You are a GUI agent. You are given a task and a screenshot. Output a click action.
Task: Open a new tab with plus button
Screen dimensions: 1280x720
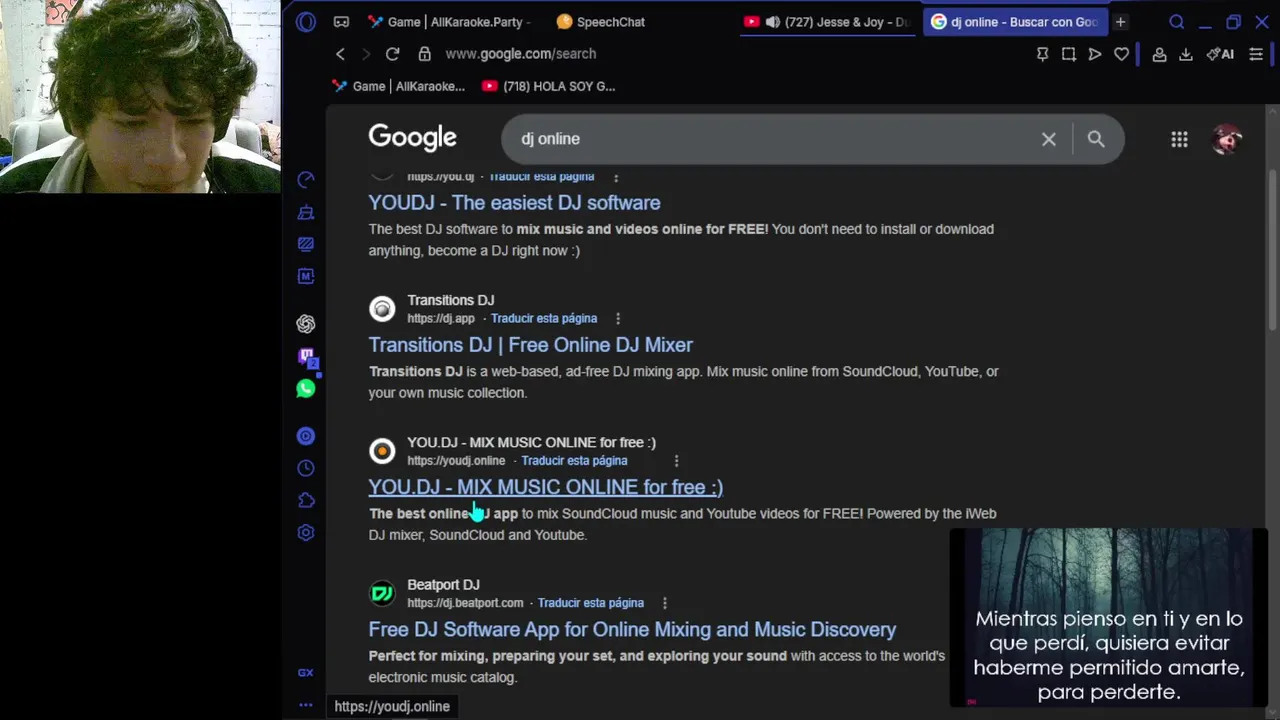[x=1120, y=22]
